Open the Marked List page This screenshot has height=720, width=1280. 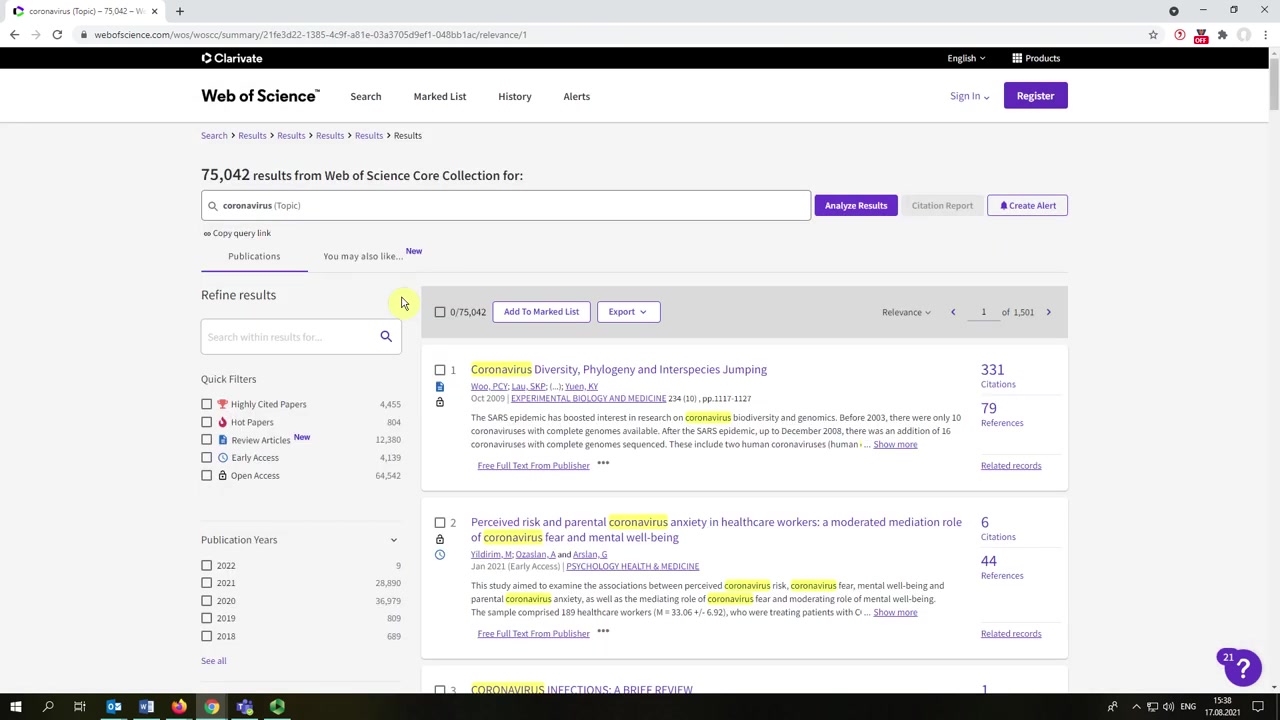[x=440, y=96]
